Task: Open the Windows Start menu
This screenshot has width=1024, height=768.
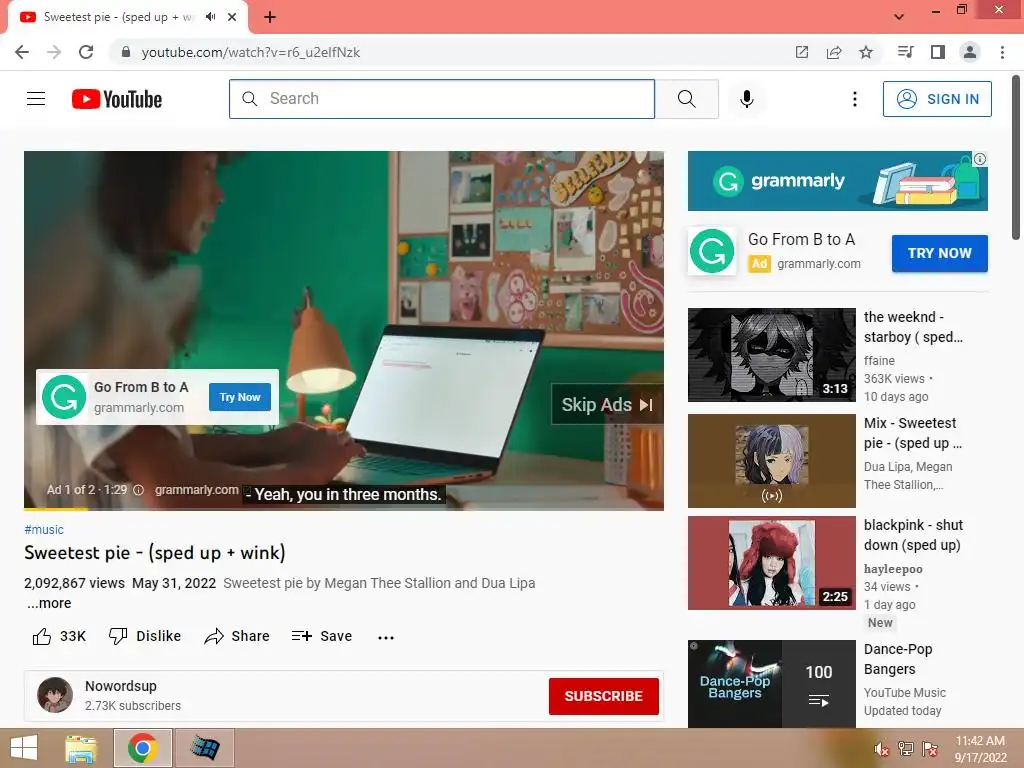Action: pos(24,748)
